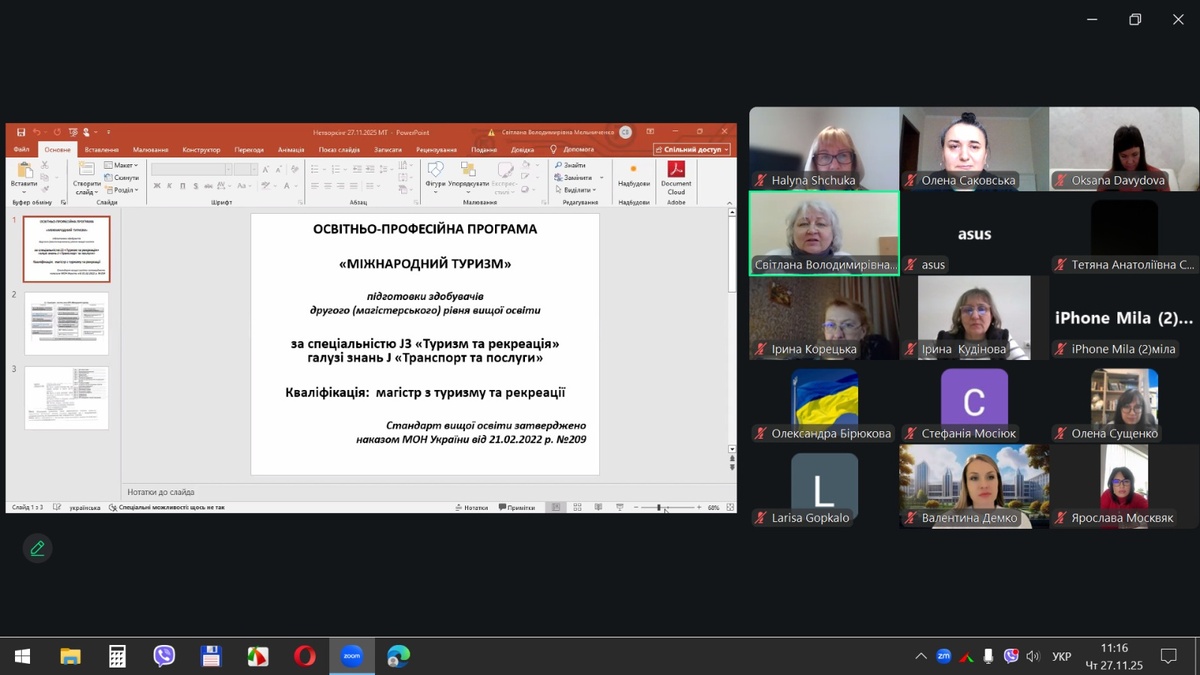Open Viber from the taskbar
The image size is (1200, 675).
164,656
